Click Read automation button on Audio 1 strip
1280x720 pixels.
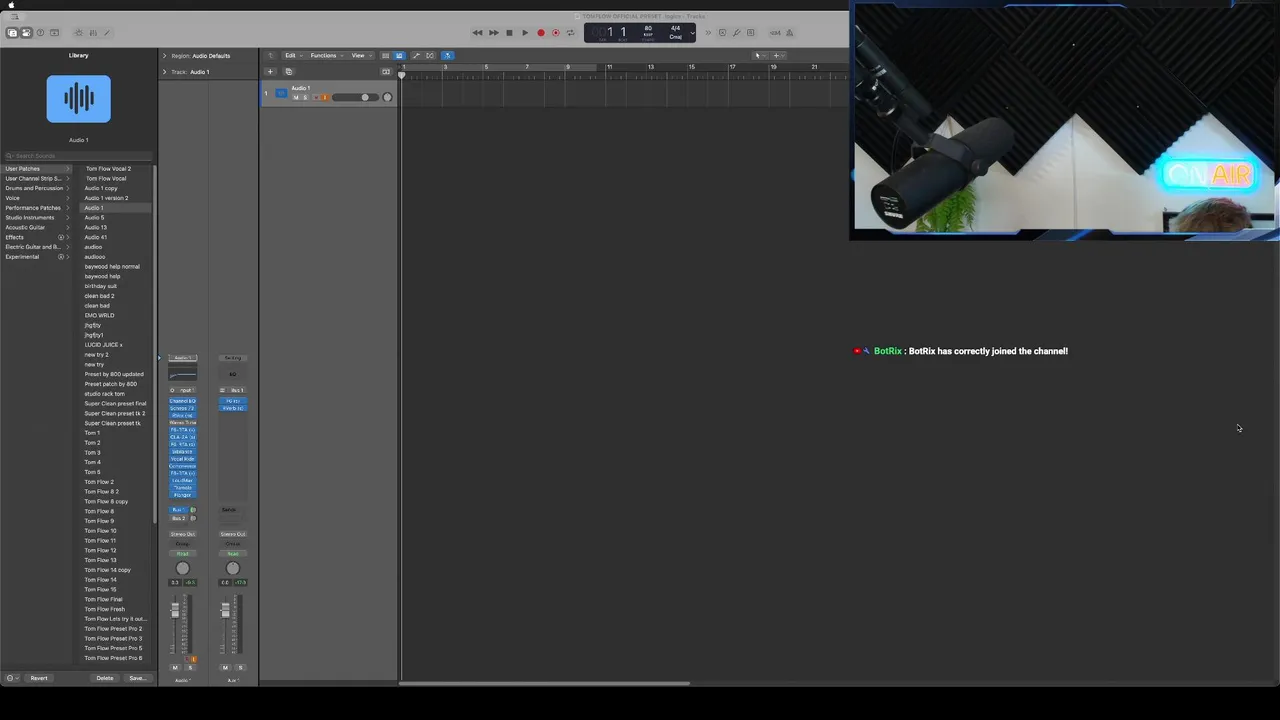182,553
